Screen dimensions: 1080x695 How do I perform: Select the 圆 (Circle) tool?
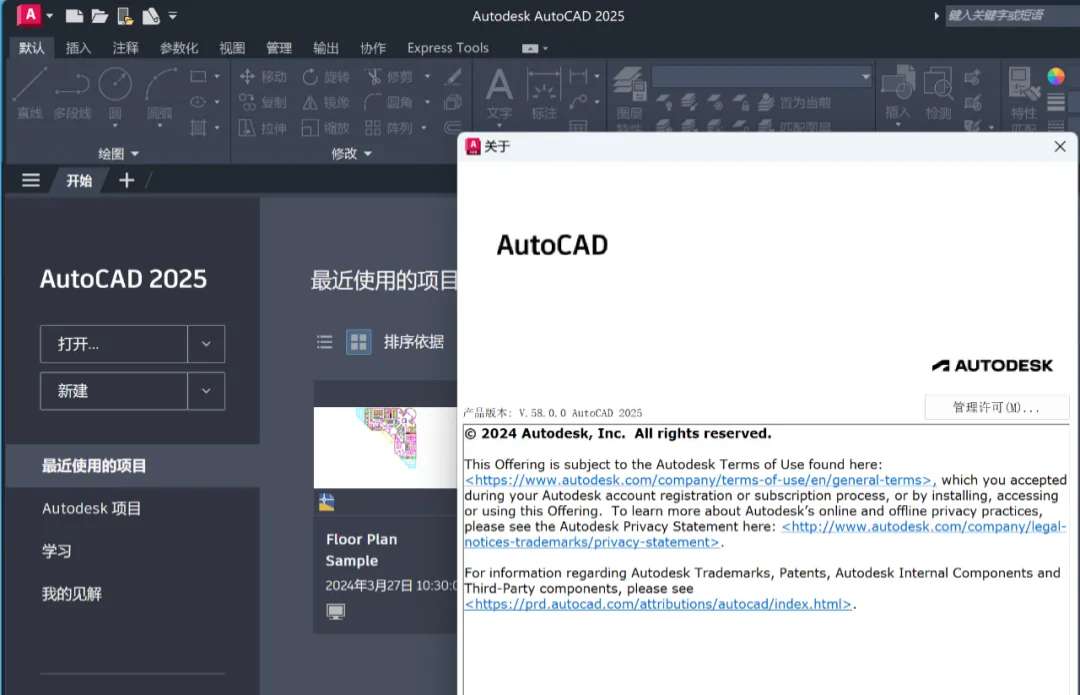(115, 93)
